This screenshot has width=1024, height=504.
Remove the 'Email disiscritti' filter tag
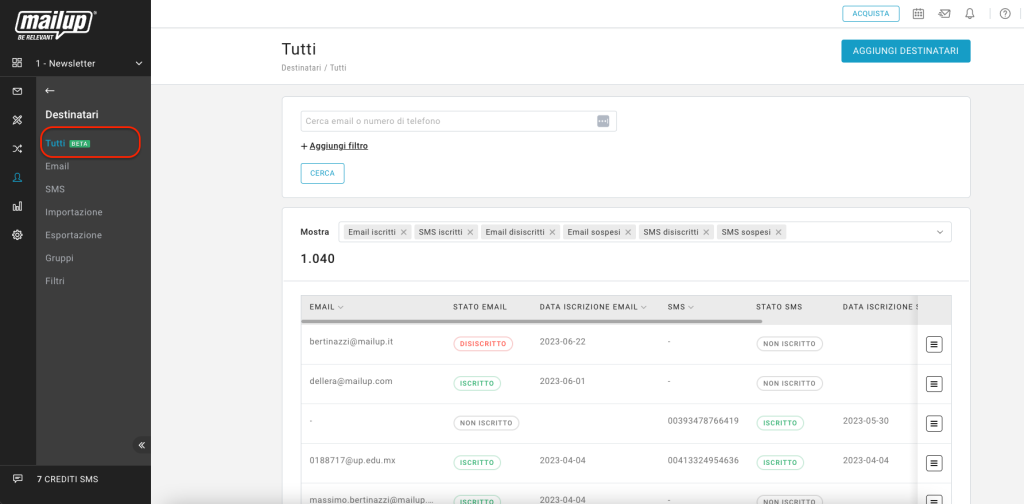[x=551, y=232]
